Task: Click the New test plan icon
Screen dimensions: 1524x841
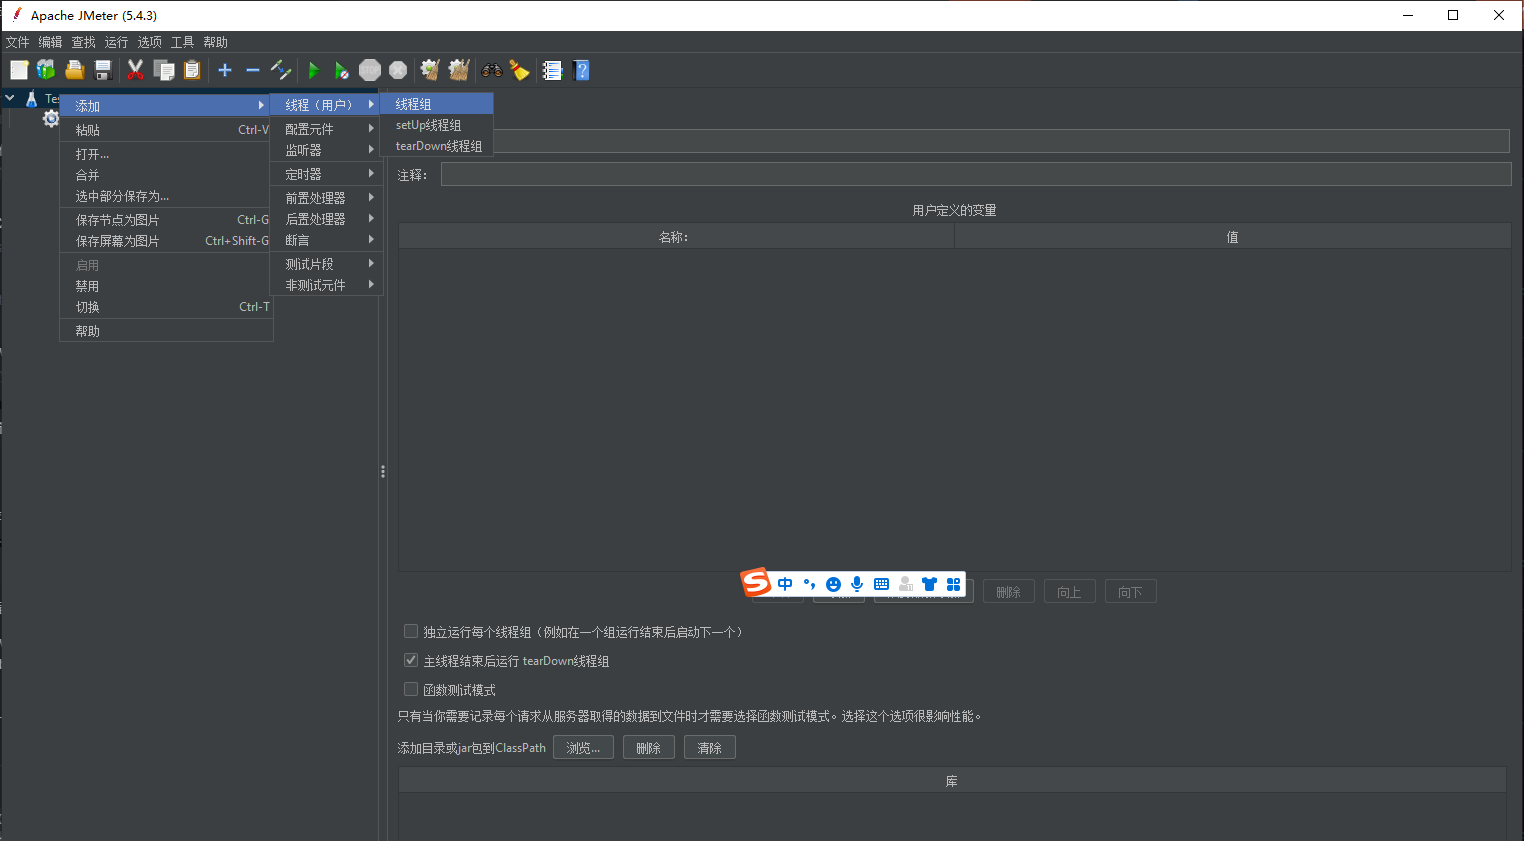Action: click(x=19, y=70)
